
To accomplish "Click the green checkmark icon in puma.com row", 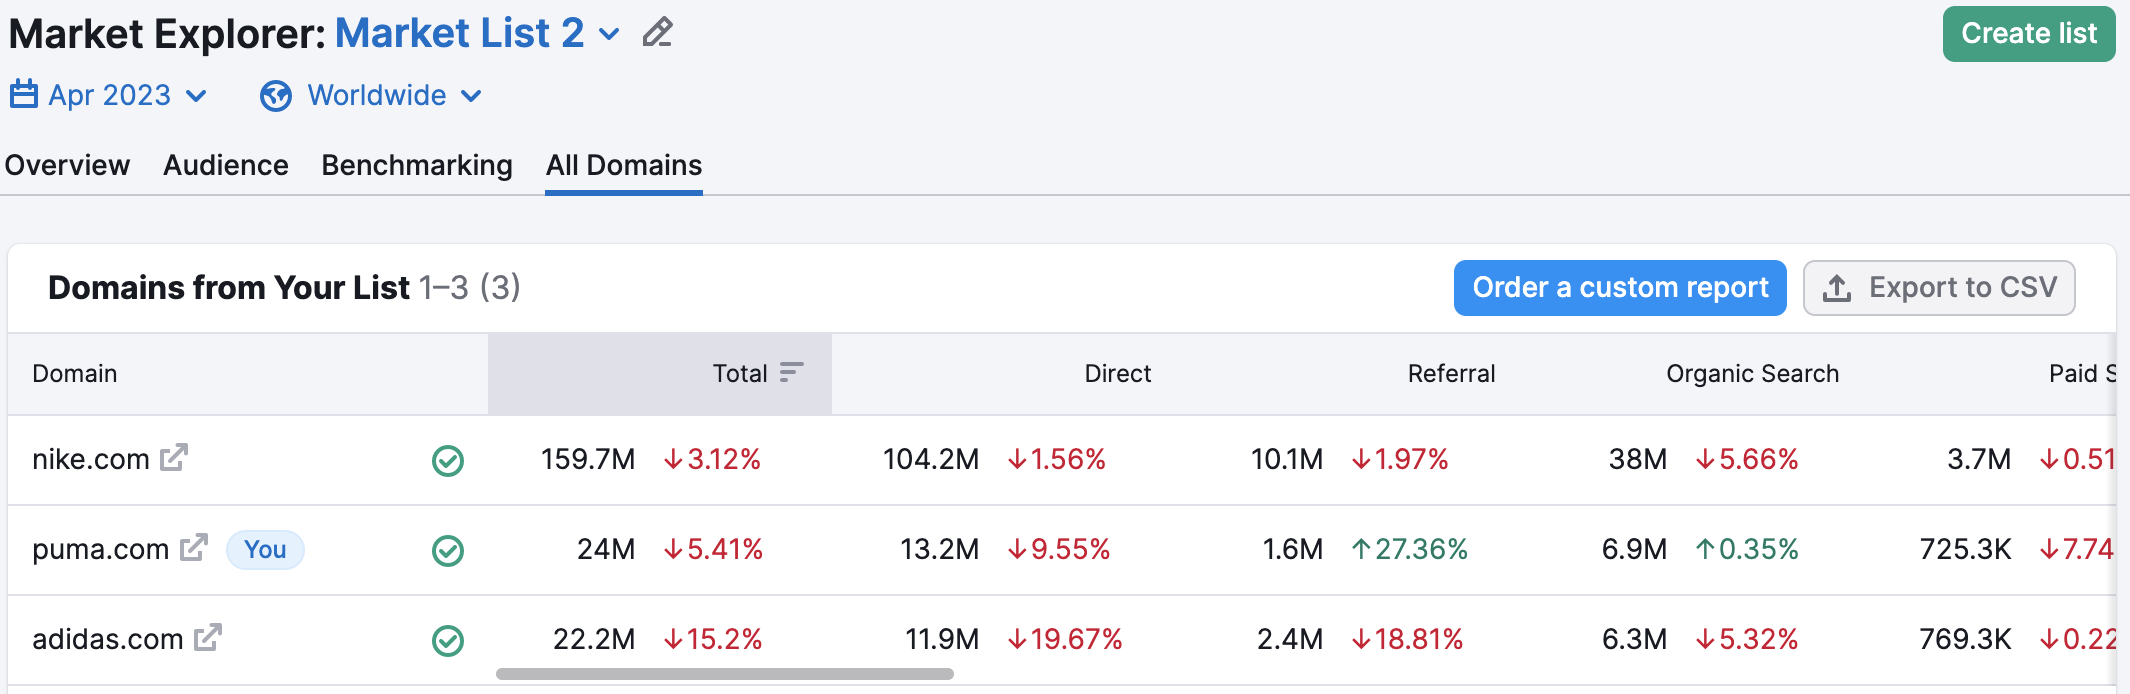I will click(448, 551).
